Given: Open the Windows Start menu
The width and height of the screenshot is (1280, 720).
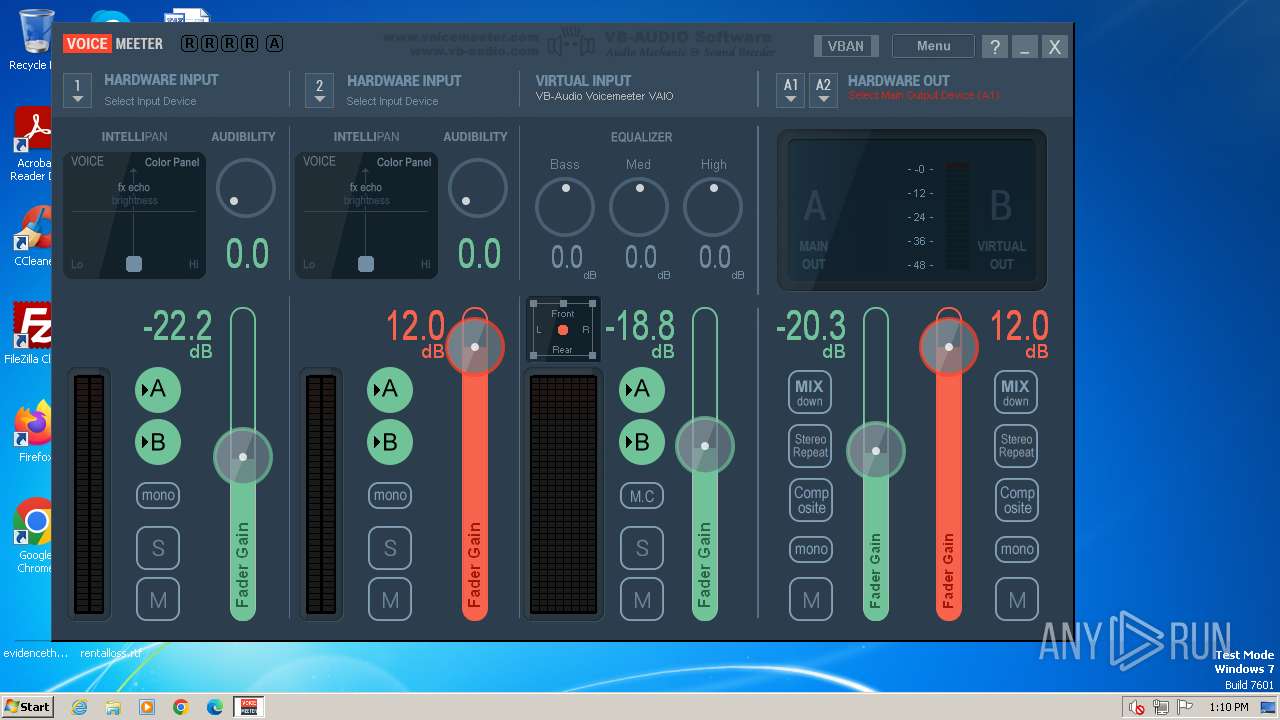Looking at the screenshot, I should point(27,707).
